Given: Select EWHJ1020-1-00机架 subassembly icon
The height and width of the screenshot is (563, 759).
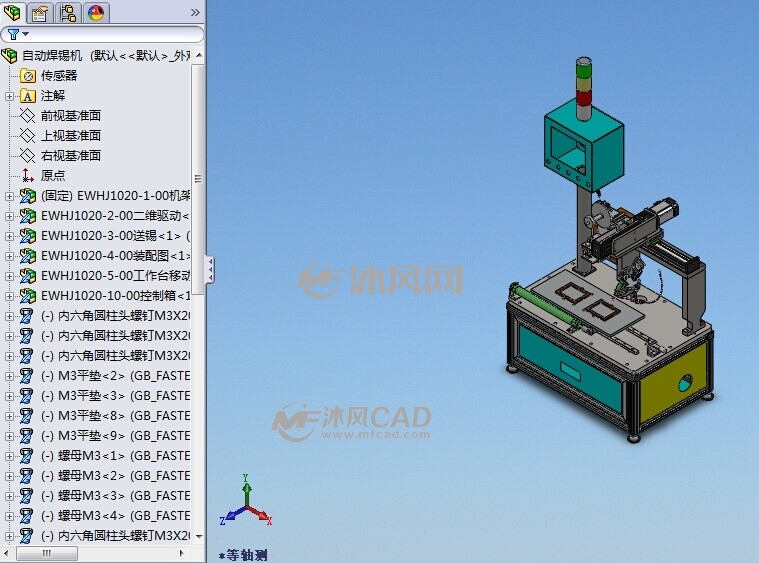Looking at the screenshot, I should coord(28,196).
